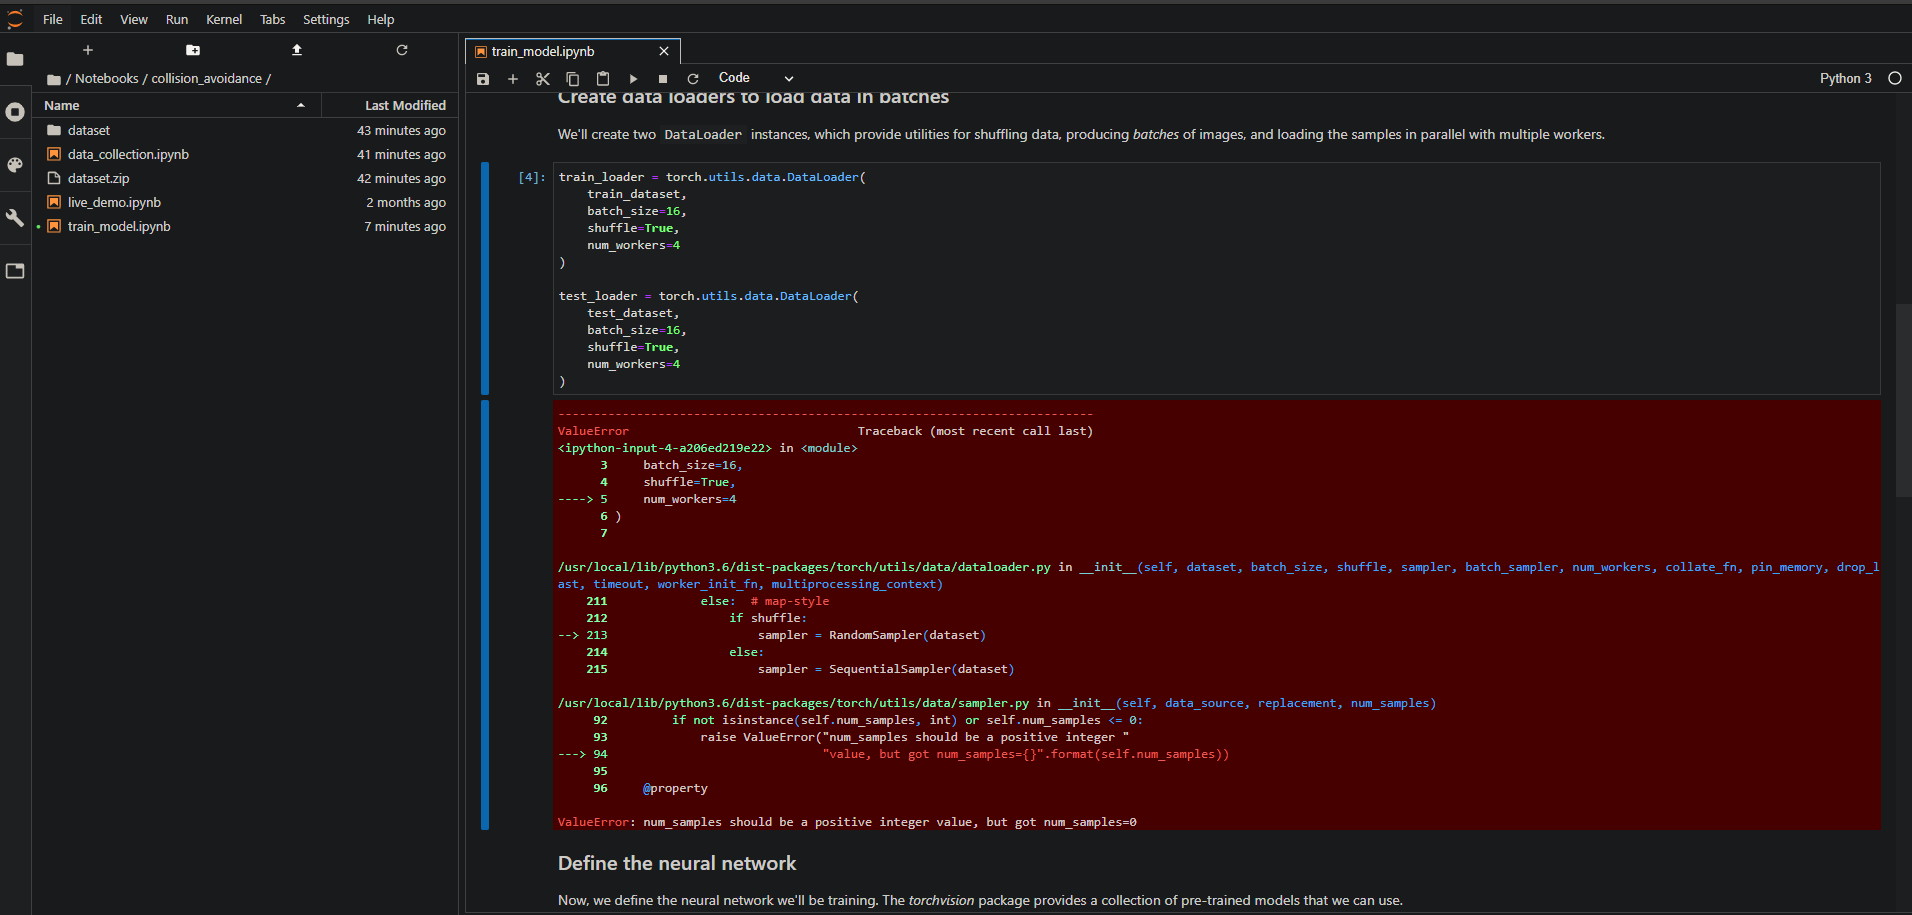
Task: Select dataset.zip file
Action: pos(246,178)
